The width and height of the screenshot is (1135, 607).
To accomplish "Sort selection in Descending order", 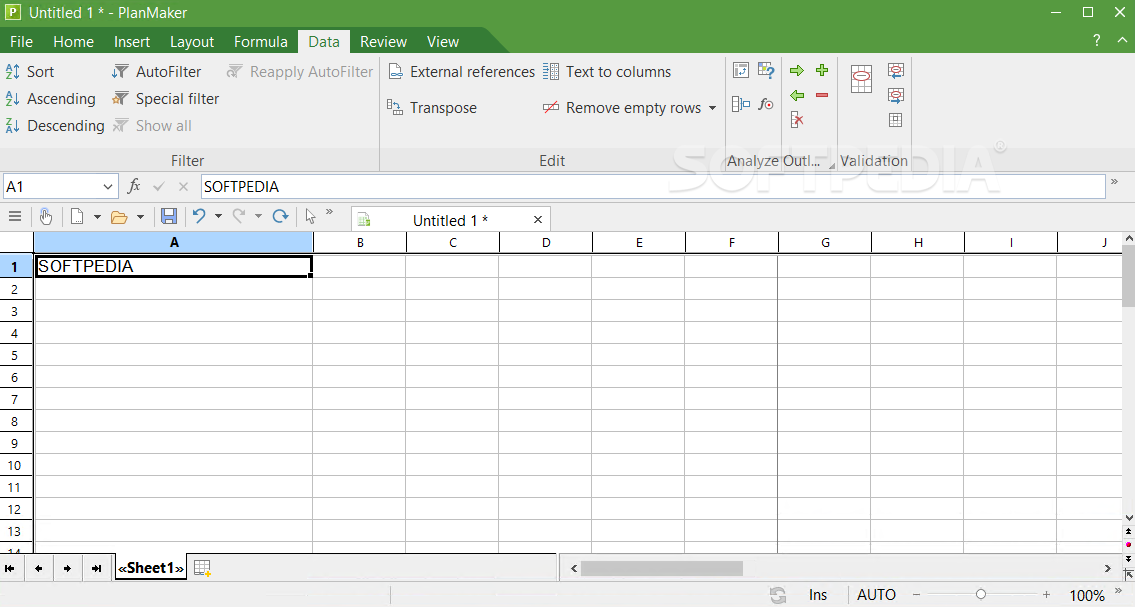I will point(55,125).
